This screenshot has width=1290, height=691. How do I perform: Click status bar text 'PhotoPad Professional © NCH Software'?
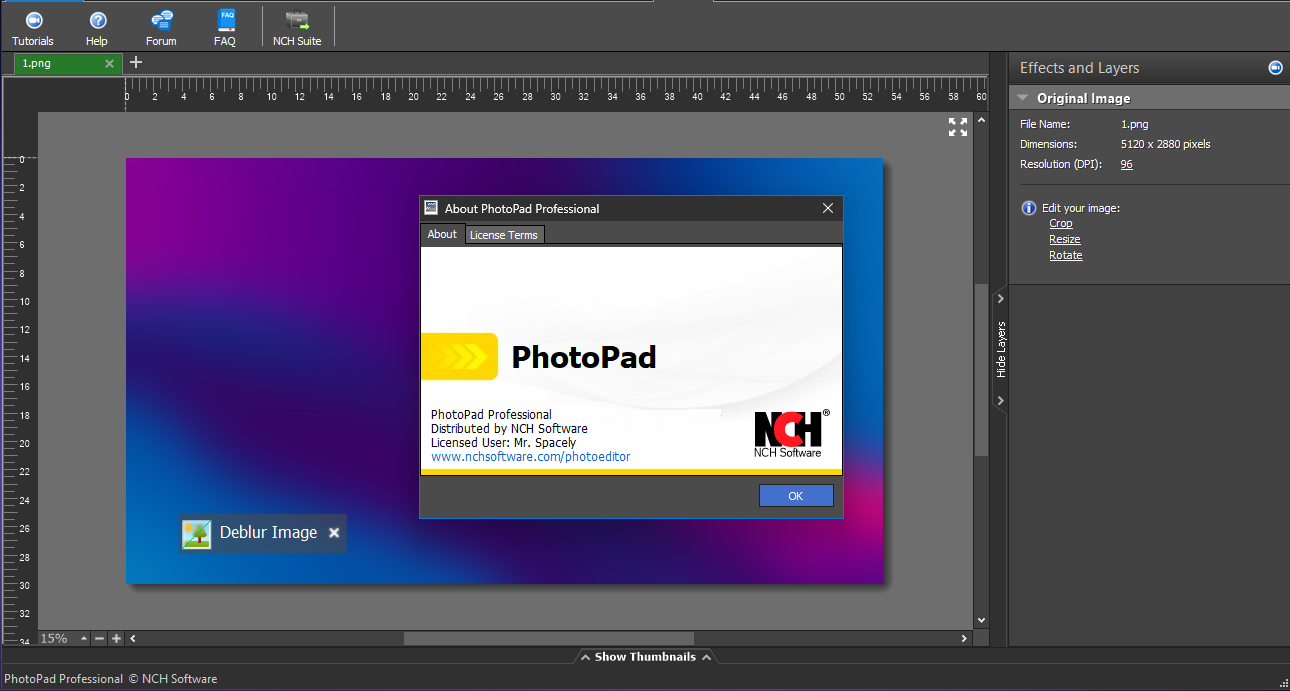click(x=111, y=679)
